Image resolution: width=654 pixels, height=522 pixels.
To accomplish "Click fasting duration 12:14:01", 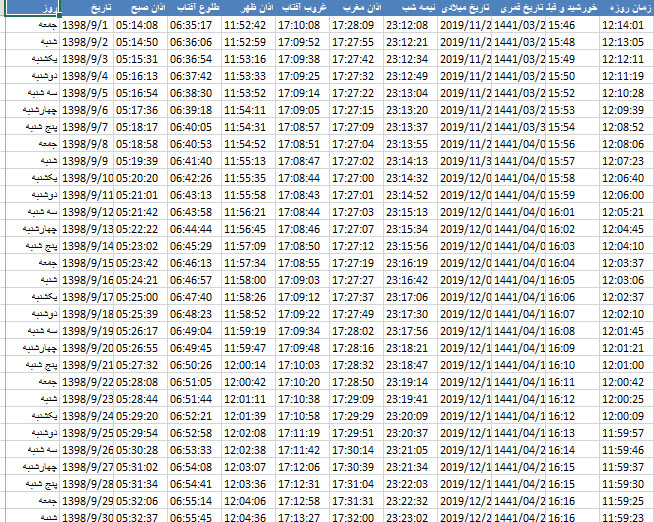I will tap(627, 25).
